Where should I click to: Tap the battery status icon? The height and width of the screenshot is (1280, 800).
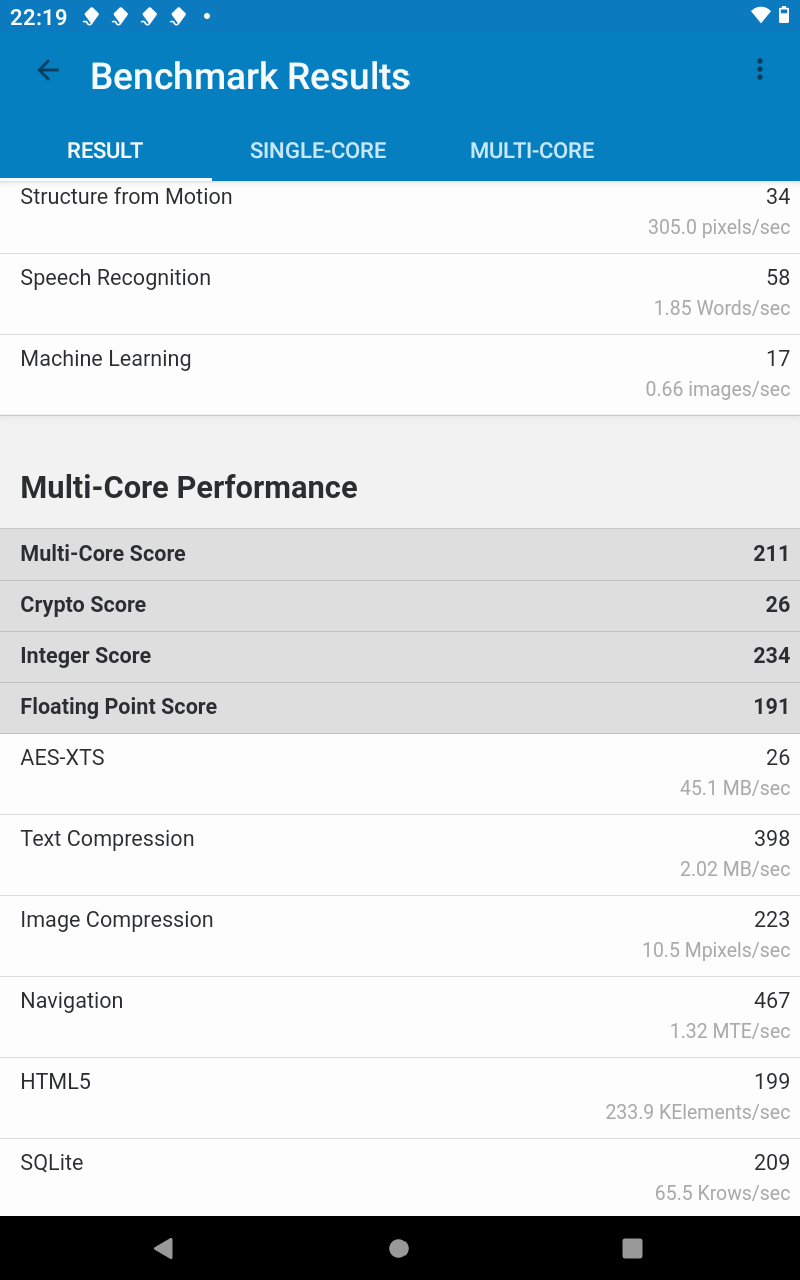tap(783, 16)
